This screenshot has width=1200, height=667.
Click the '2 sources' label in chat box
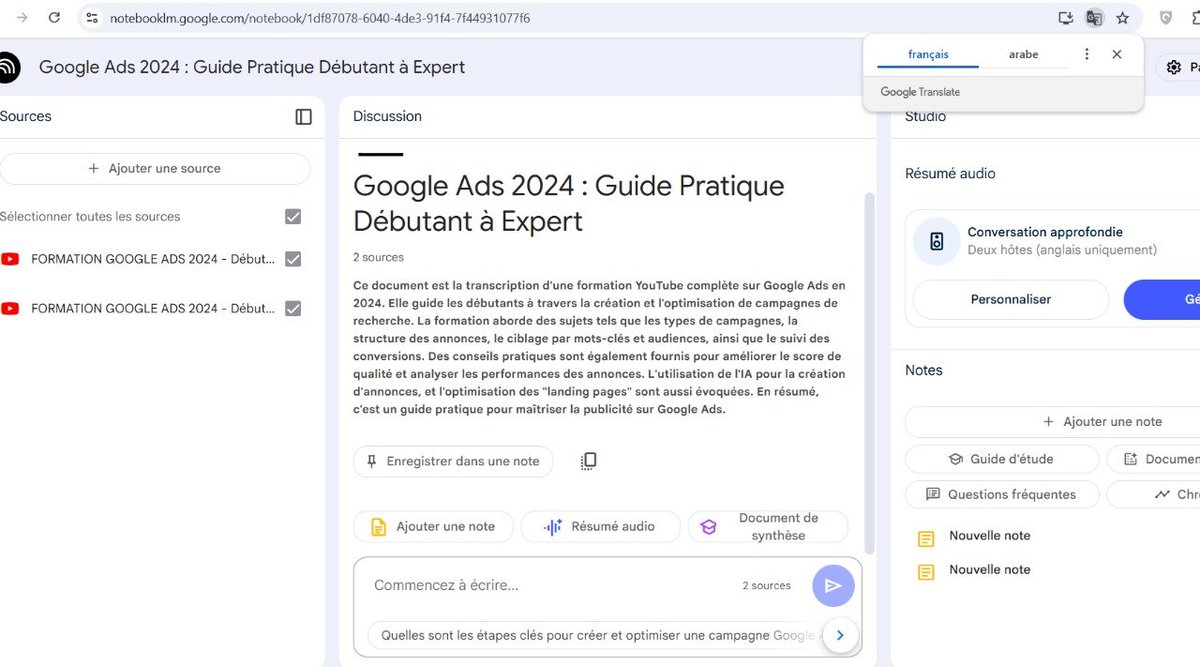(766, 586)
